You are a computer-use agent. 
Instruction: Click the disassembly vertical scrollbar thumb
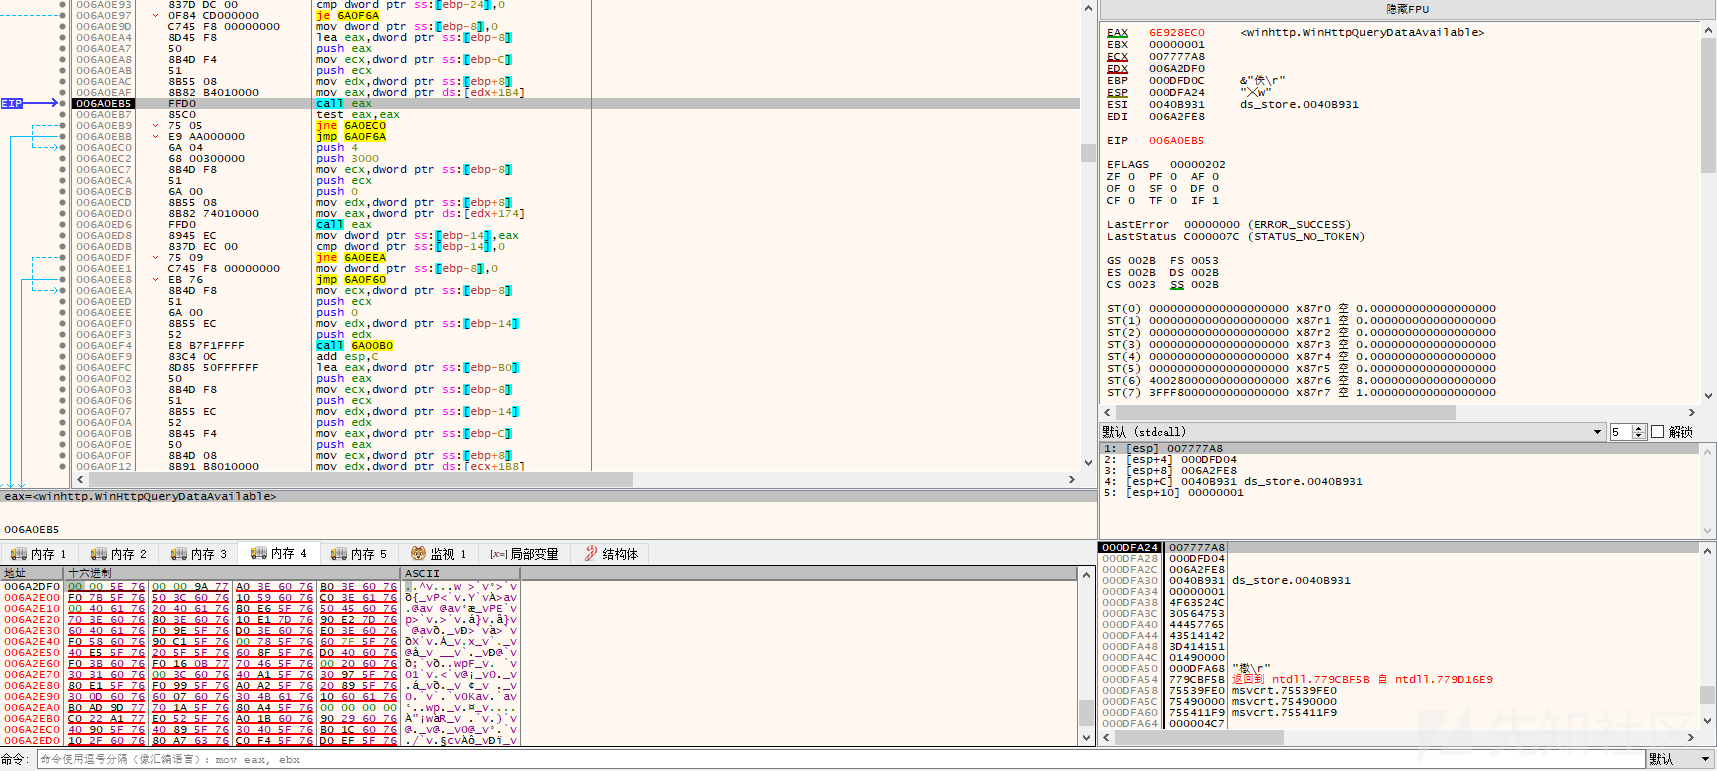1088,153
